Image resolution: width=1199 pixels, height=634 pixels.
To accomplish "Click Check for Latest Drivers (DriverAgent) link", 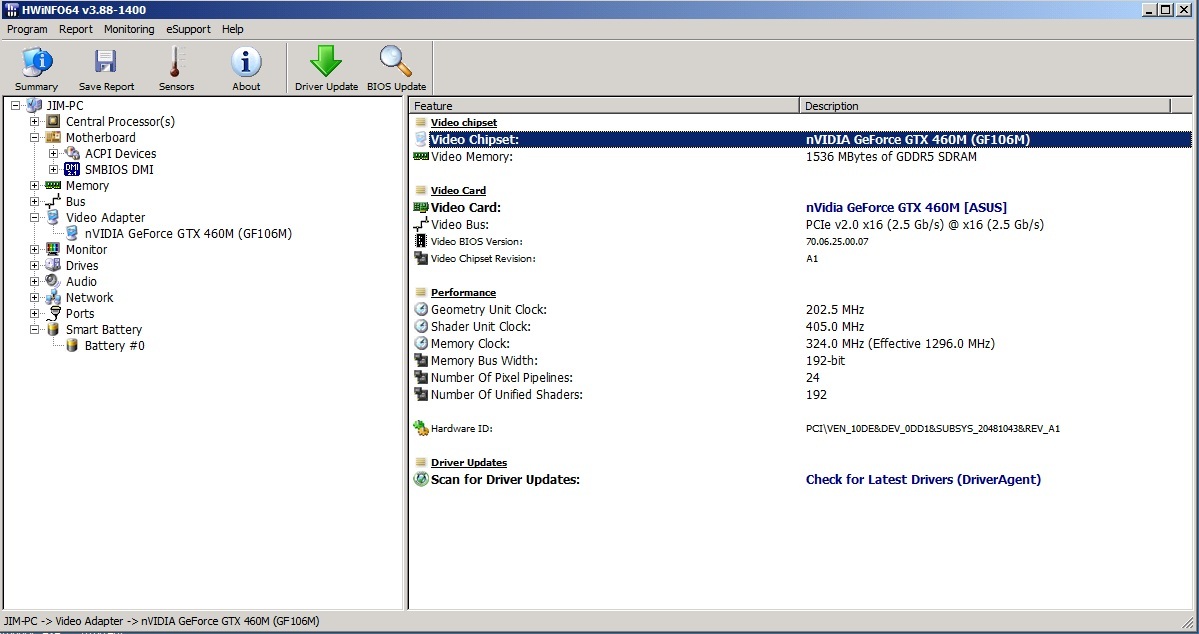I will click(923, 480).
